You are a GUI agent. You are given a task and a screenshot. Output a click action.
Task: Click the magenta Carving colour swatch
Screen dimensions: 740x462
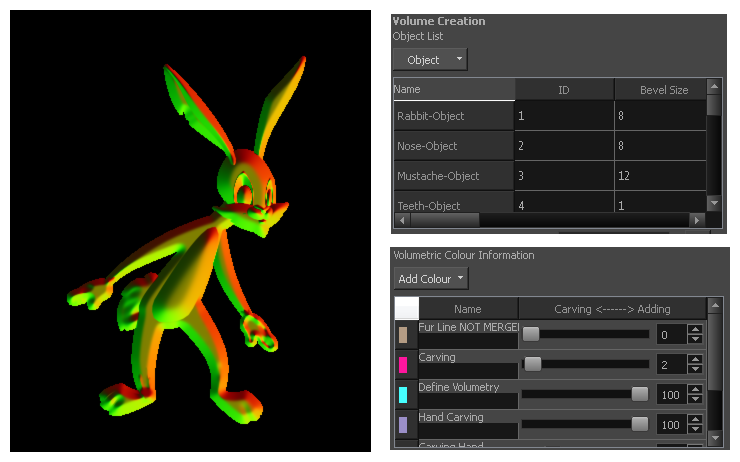(403, 365)
